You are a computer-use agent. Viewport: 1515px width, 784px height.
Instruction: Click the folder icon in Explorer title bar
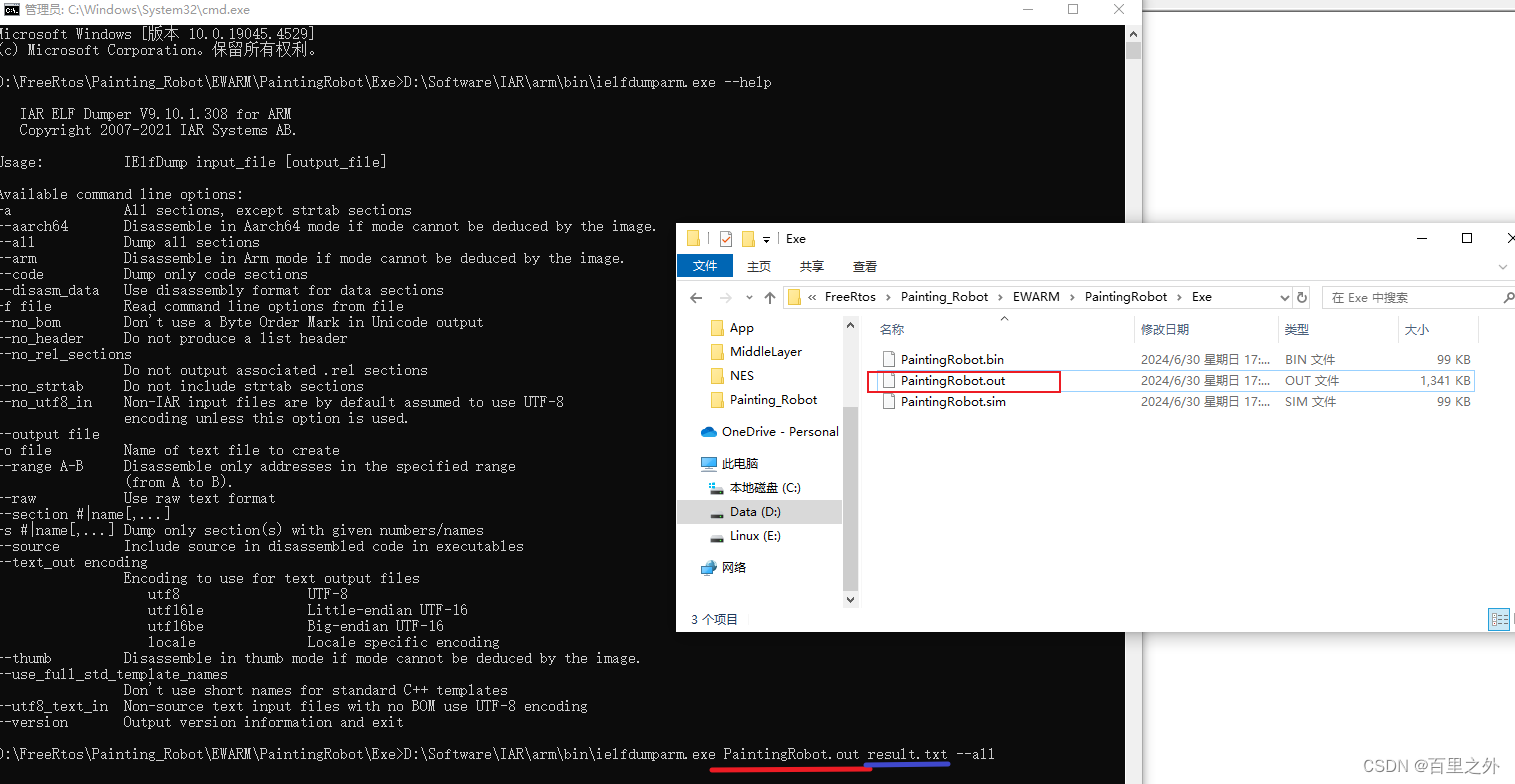[694, 238]
